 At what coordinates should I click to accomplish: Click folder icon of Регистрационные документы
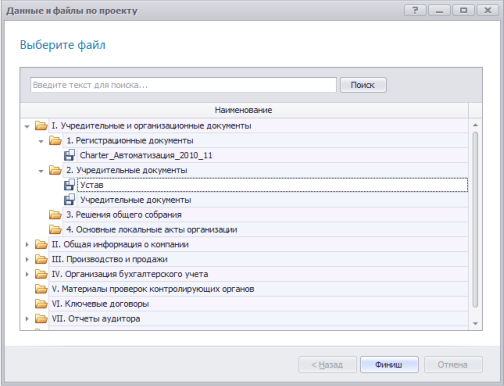coord(55,141)
